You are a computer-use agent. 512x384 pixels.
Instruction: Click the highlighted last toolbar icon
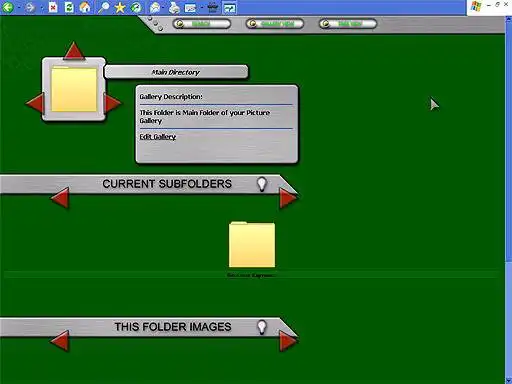coord(229,8)
